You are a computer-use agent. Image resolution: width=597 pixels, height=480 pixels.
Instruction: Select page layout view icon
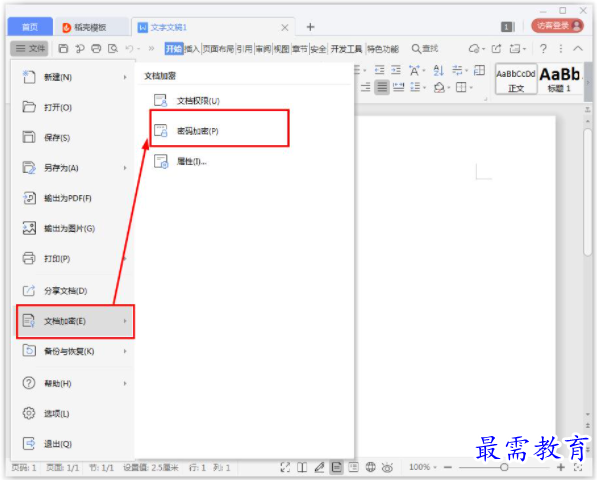tap(337, 467)
